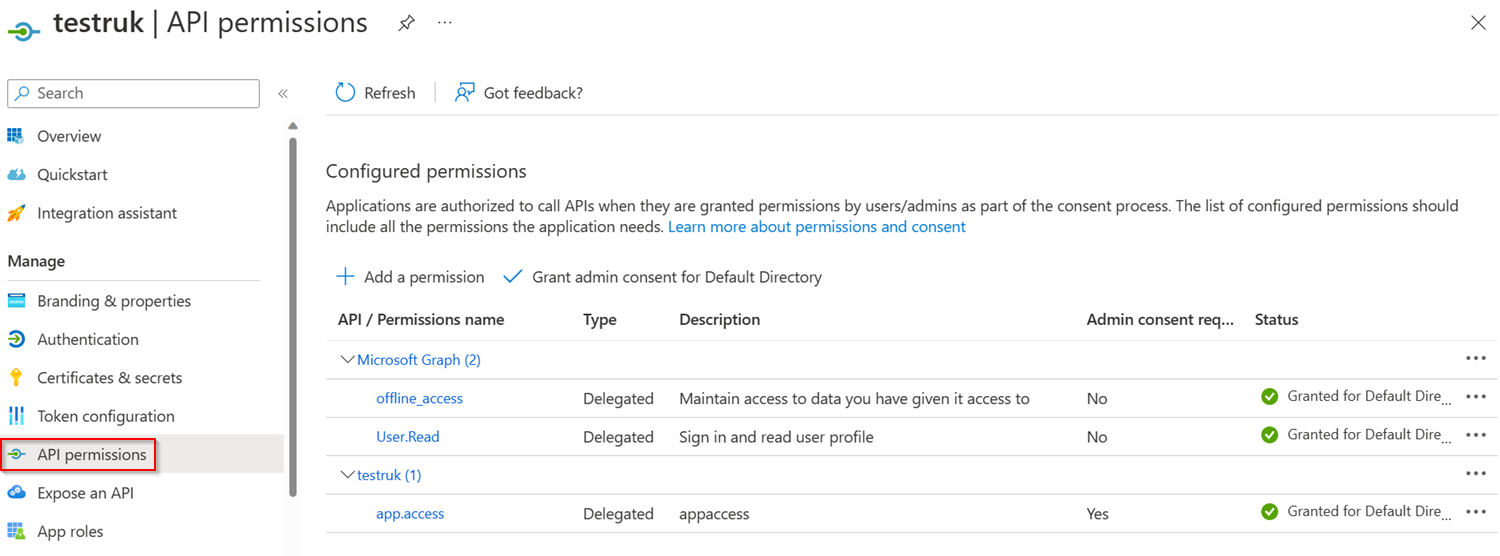
Task: Click Add a permission text
Action: [x=424, y=277]
